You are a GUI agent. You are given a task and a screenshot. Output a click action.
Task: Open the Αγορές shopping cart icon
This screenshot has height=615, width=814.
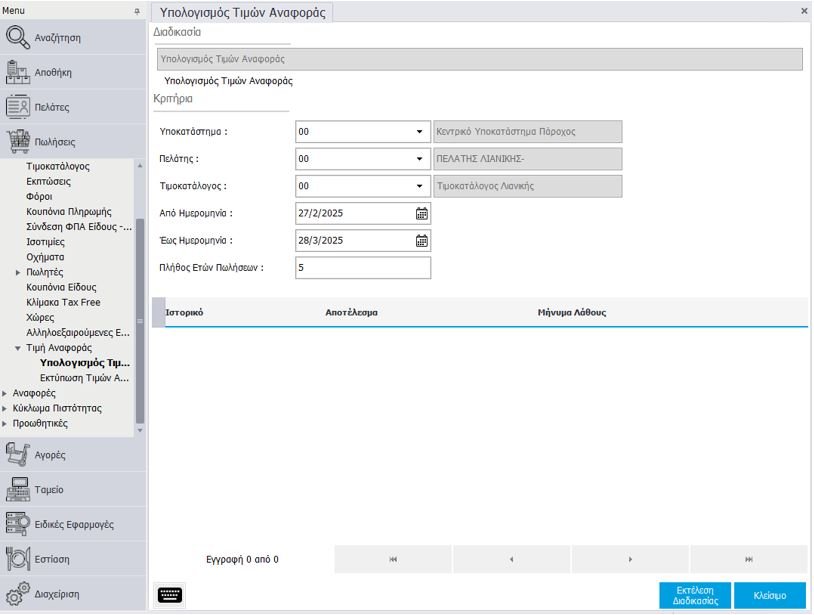click(19, 455)
